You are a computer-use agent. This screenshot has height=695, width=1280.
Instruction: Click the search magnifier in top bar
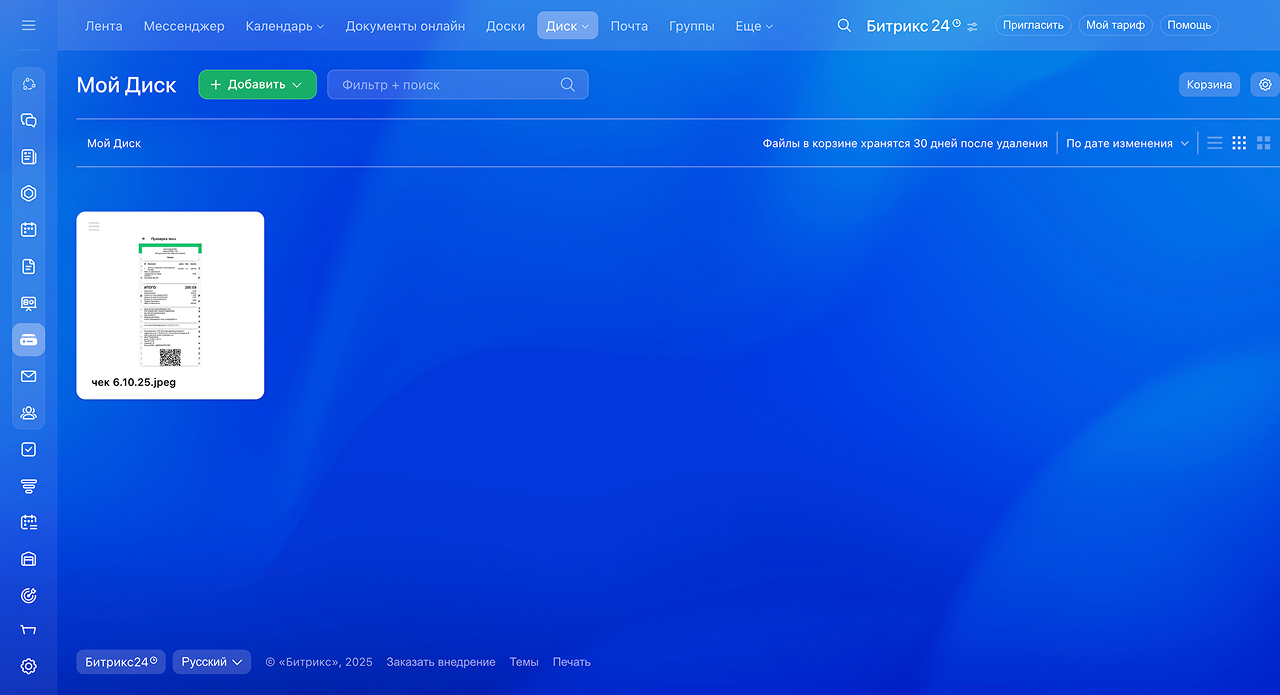(x=844, y=25)
